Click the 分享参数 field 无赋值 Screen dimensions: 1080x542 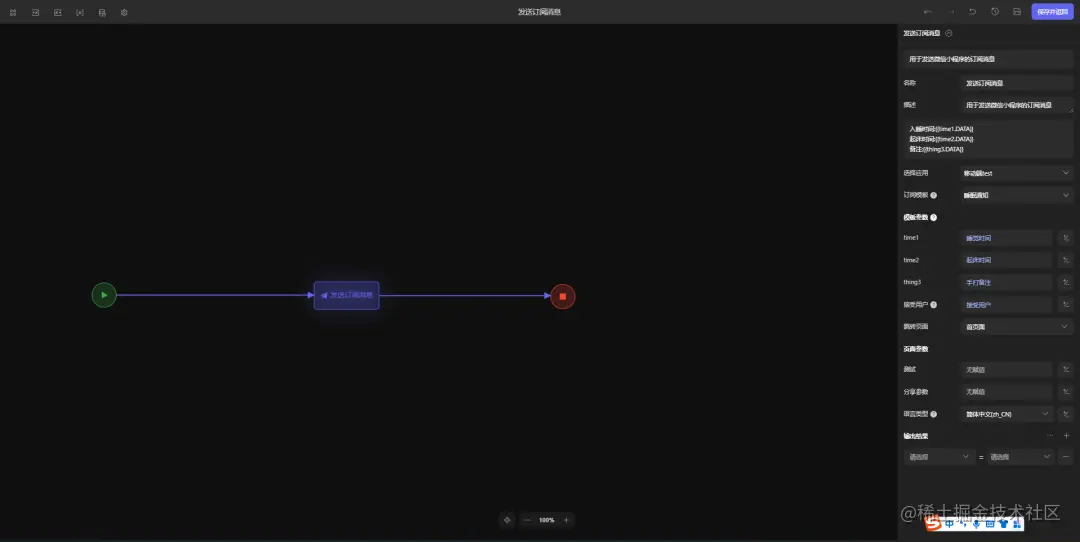(x=1006, y=392)
